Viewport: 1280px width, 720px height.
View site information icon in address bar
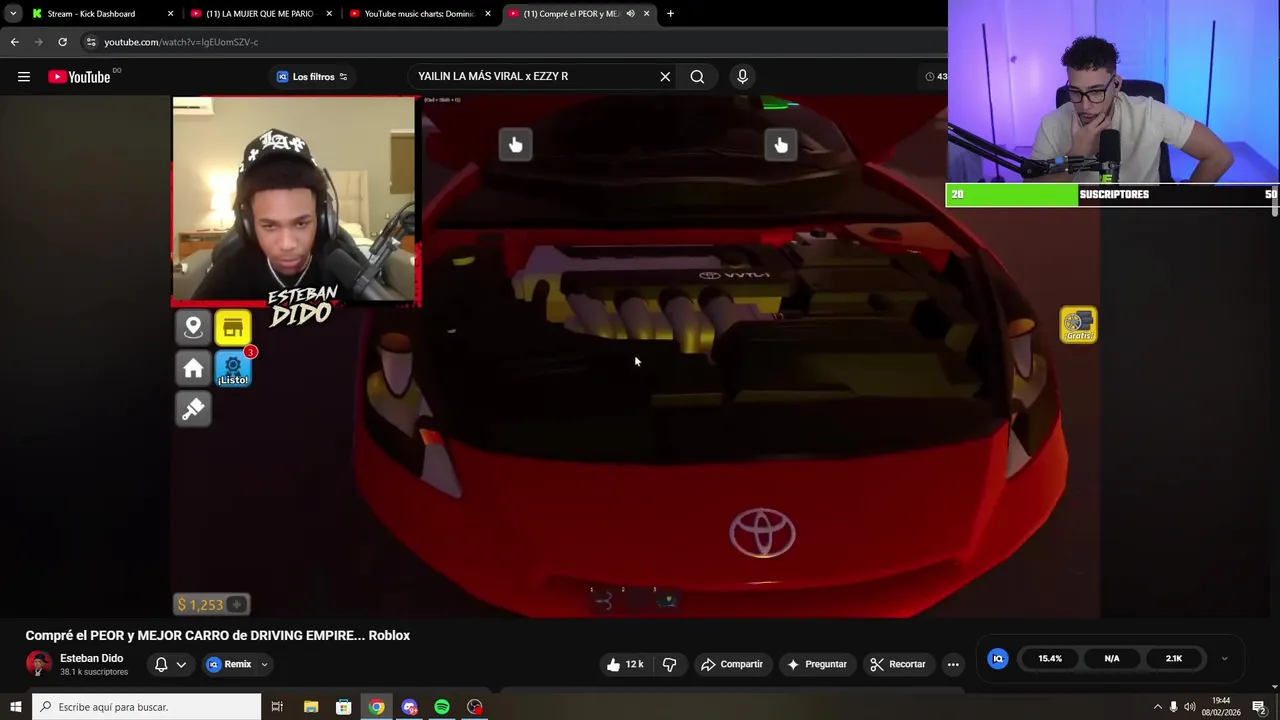click(91, 42)
